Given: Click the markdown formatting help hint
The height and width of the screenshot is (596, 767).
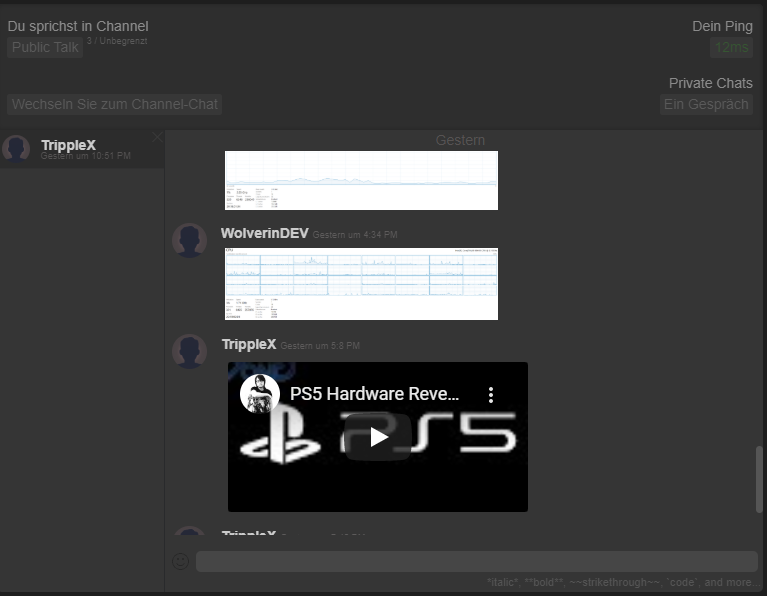Looking at the screenshot, I should 623,582.
